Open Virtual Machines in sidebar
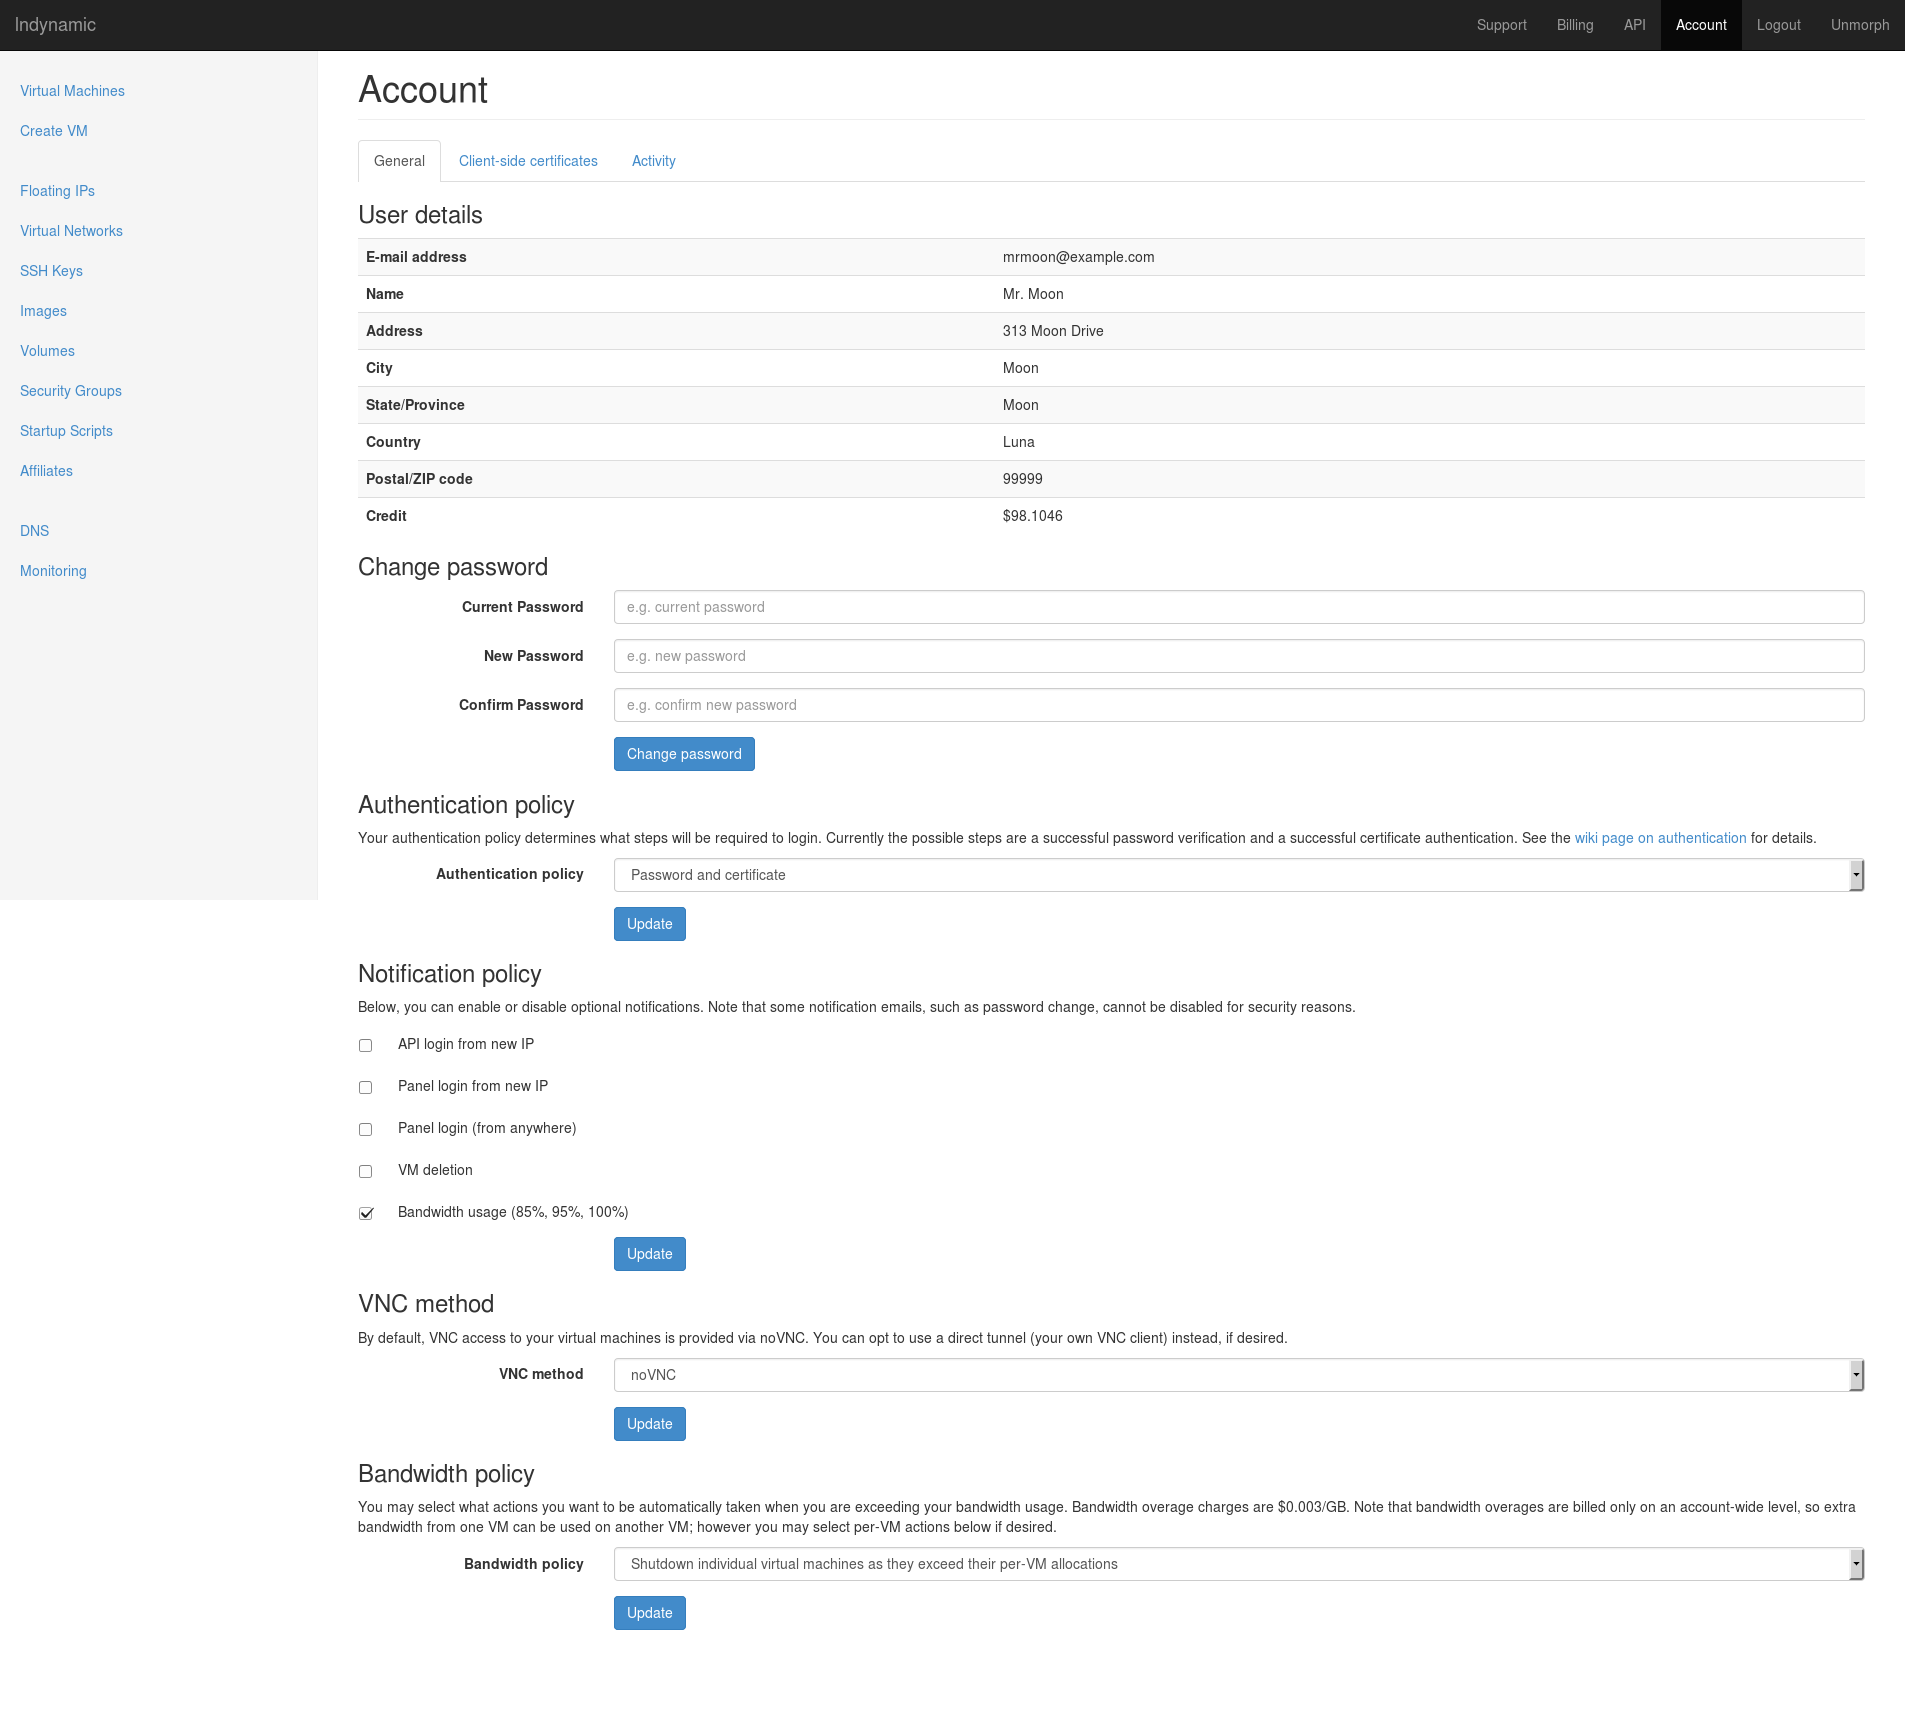Viewport: 1905px width, 1725px height. (x=72, y=91)
